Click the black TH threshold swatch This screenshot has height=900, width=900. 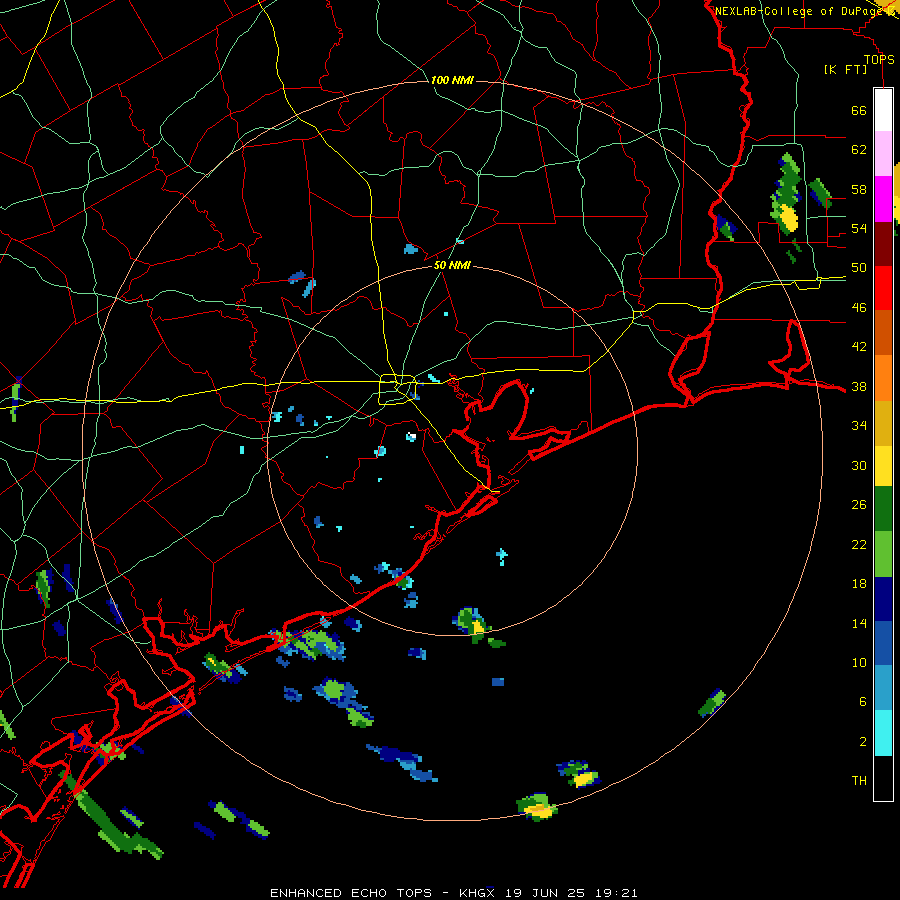[883, 778]
